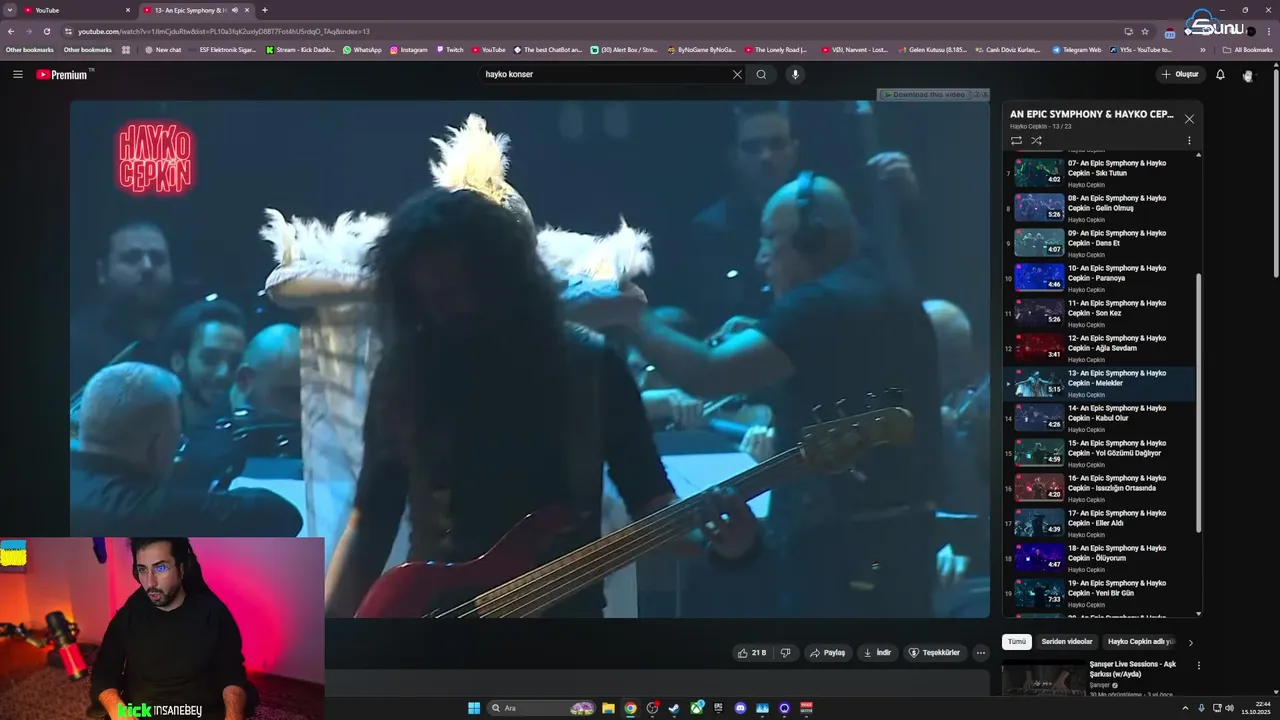The height and width of the screenshot is (720, 1280).
Task: Click the Teşekkürler button
Action: [x=934, y=652]
